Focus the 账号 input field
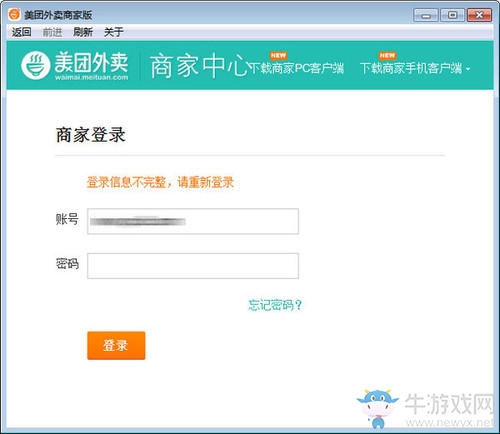The height and width of the screenshot is (434, 500). pos(193,221)
